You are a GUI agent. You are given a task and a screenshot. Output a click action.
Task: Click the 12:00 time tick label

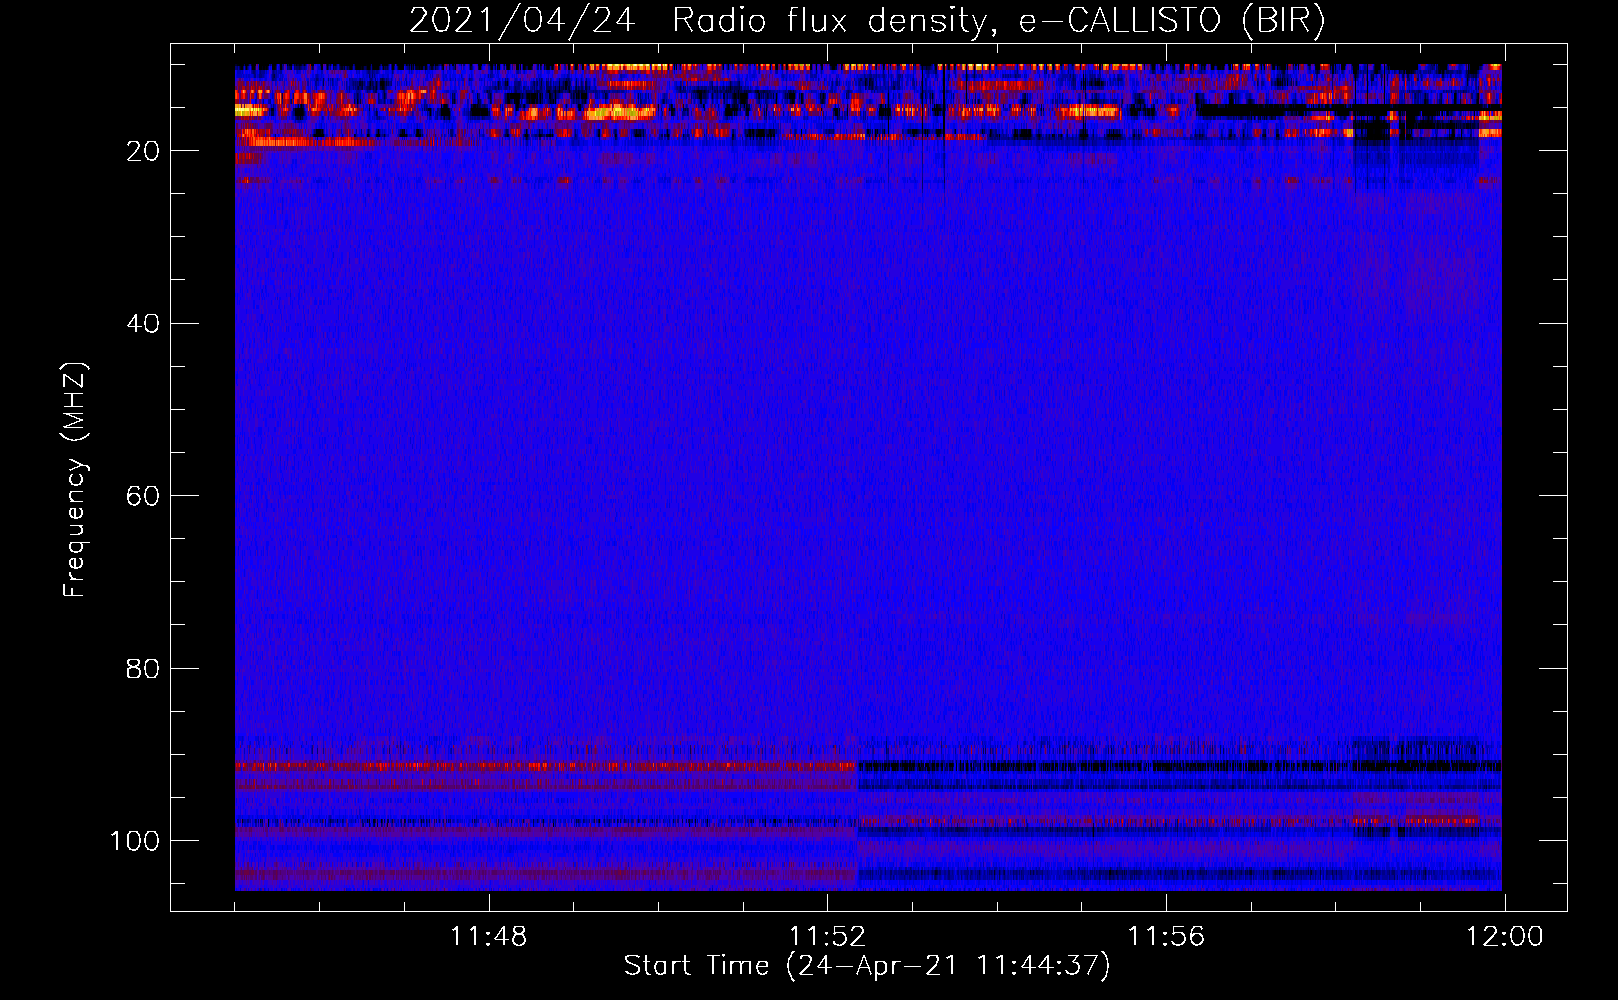click(x=1504, y=937)
